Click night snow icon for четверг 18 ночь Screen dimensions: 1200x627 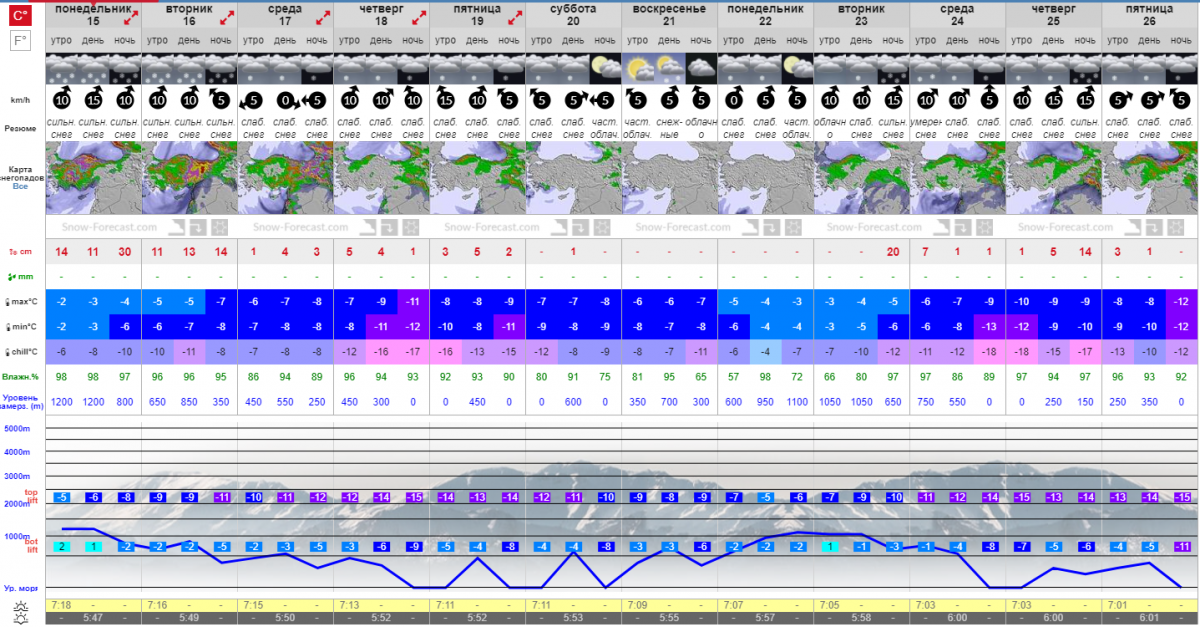click(413, 68)
